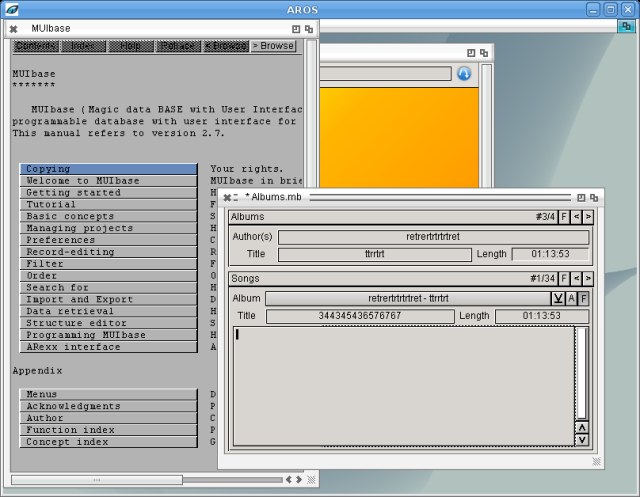Open the Getting started help topic

(108, 193)
